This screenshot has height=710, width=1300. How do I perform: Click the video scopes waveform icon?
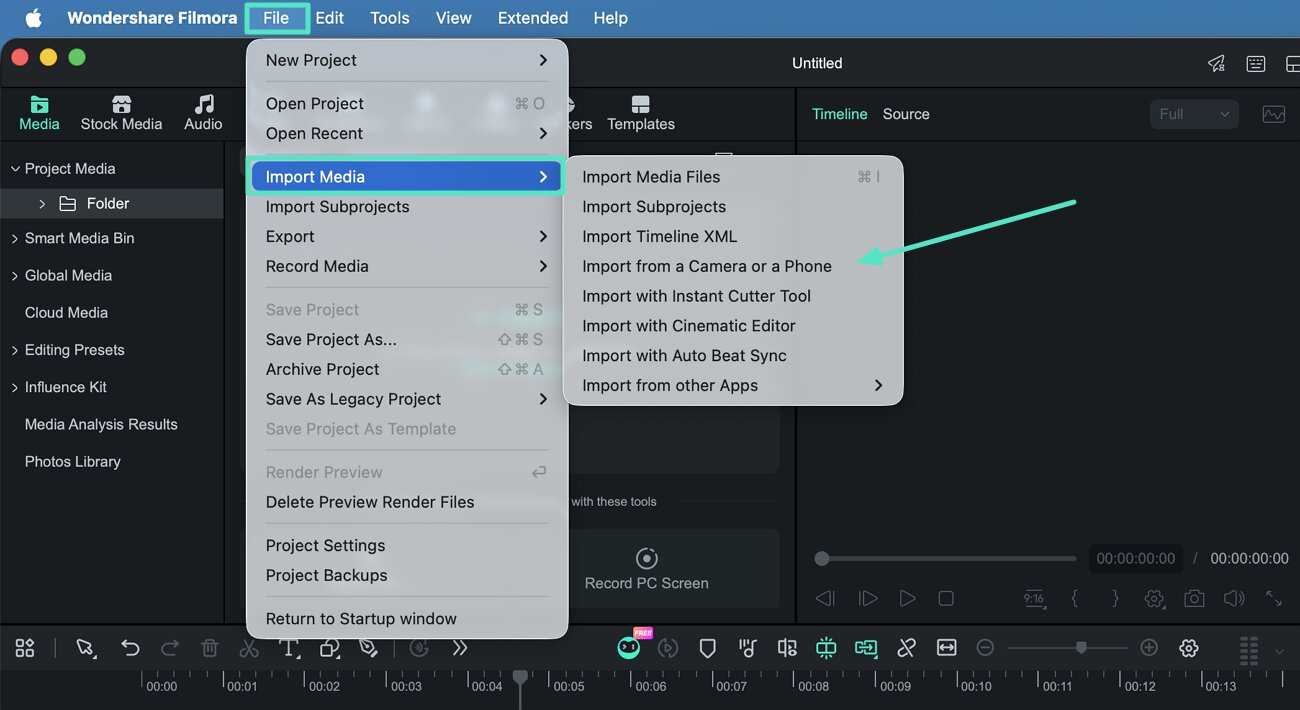point(1273,114)
